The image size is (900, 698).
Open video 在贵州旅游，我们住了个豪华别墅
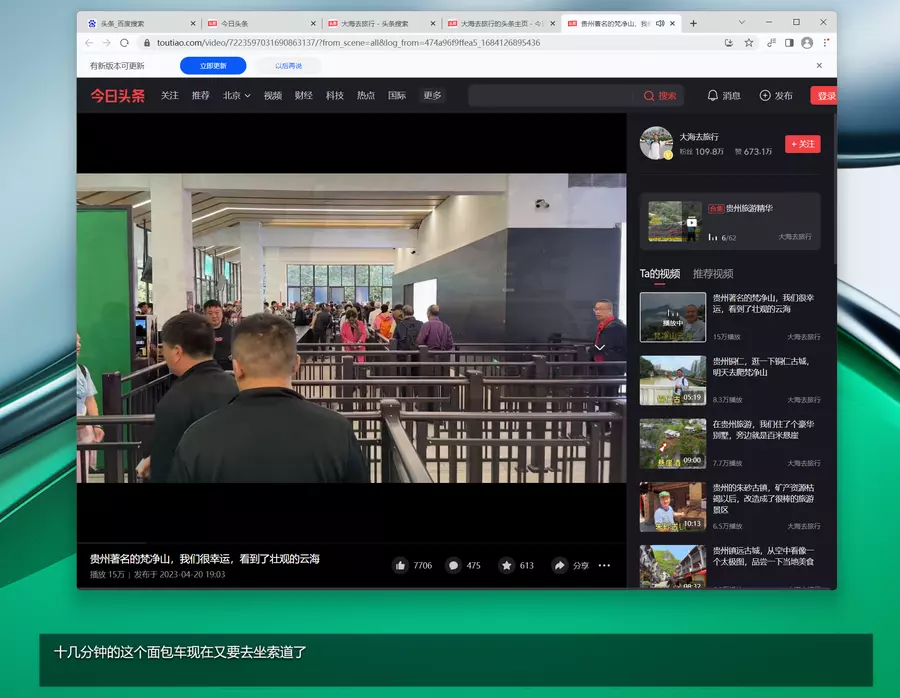(x=763, y=430)
